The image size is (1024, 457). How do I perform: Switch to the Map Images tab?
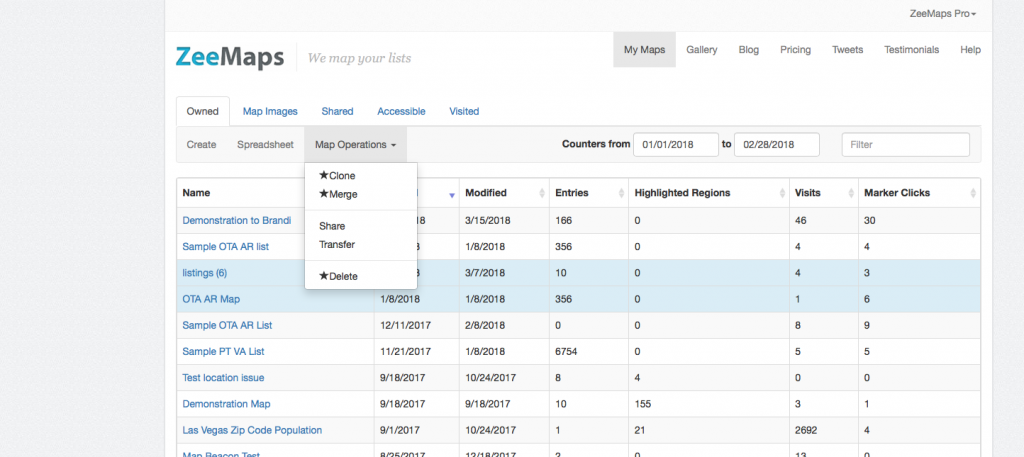(270, 111)
